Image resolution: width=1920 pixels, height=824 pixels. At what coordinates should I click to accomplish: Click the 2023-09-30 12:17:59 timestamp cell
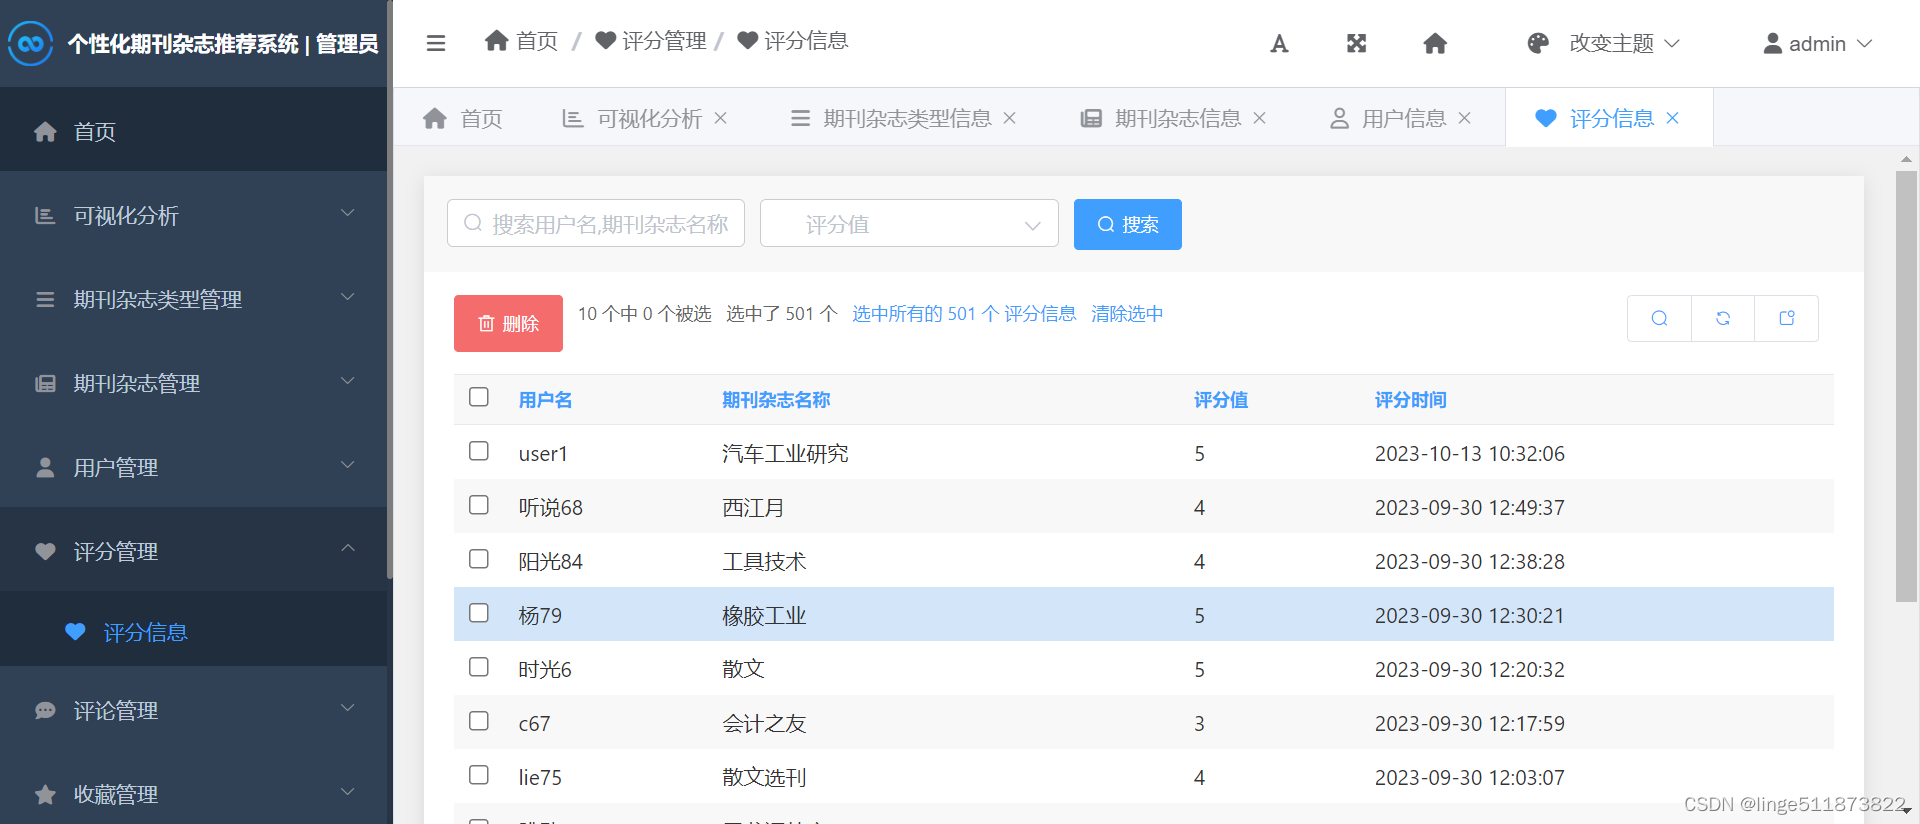pyautogui.click(x=1469, y=724)
